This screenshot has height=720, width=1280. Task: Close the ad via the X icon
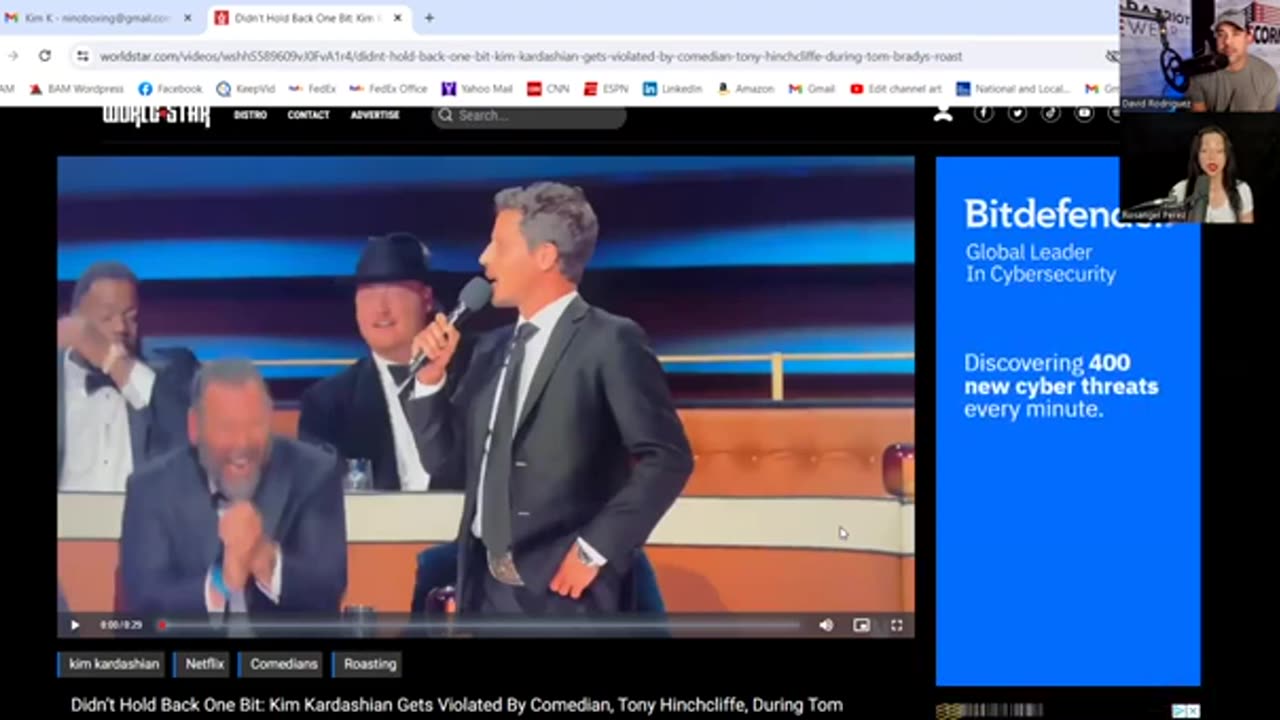[x=1193, y=711]
